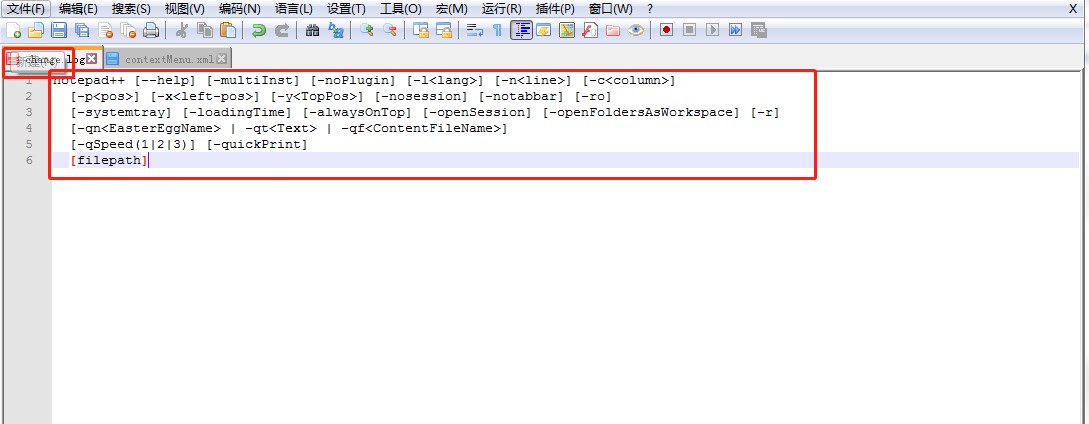Open the Function List panel icon

coord(590,30)
